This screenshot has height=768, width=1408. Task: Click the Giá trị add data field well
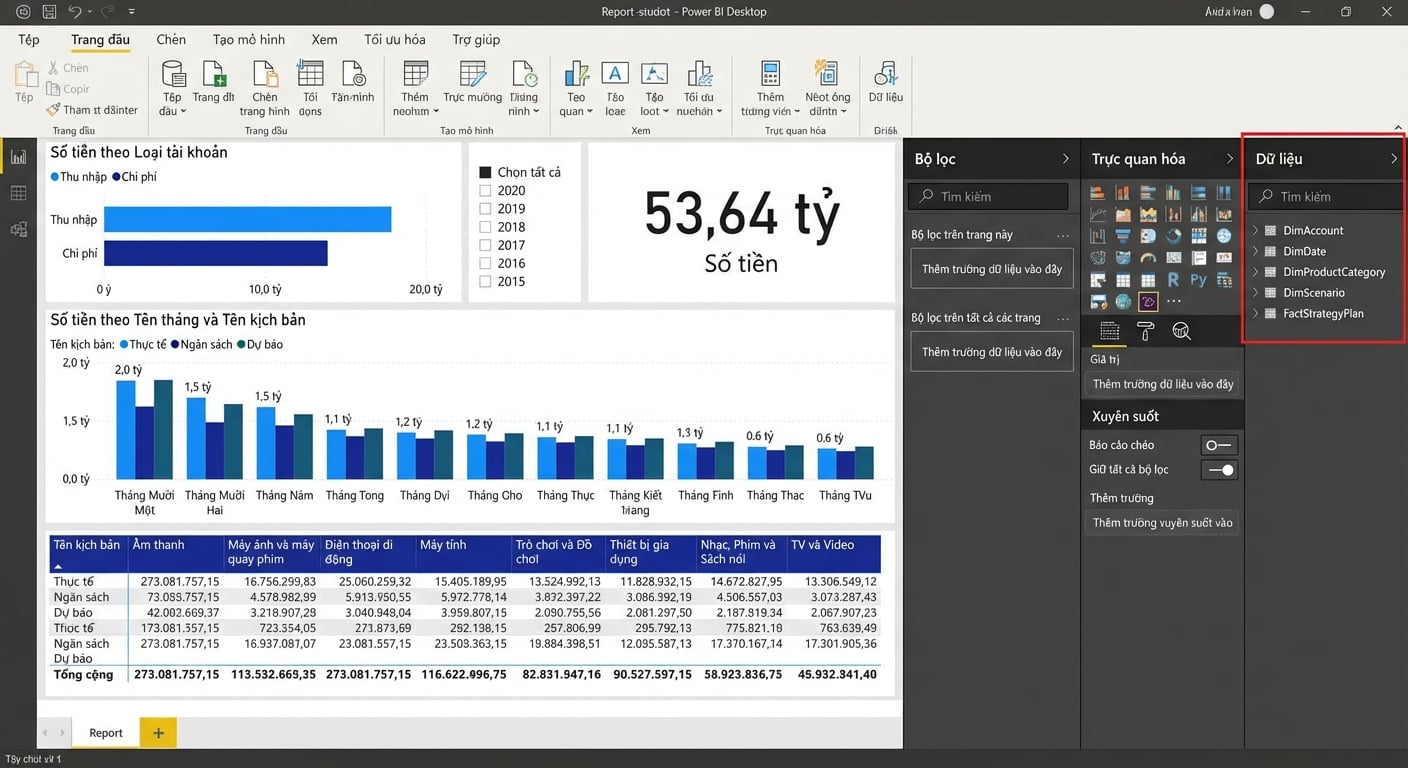point(1163,384)
